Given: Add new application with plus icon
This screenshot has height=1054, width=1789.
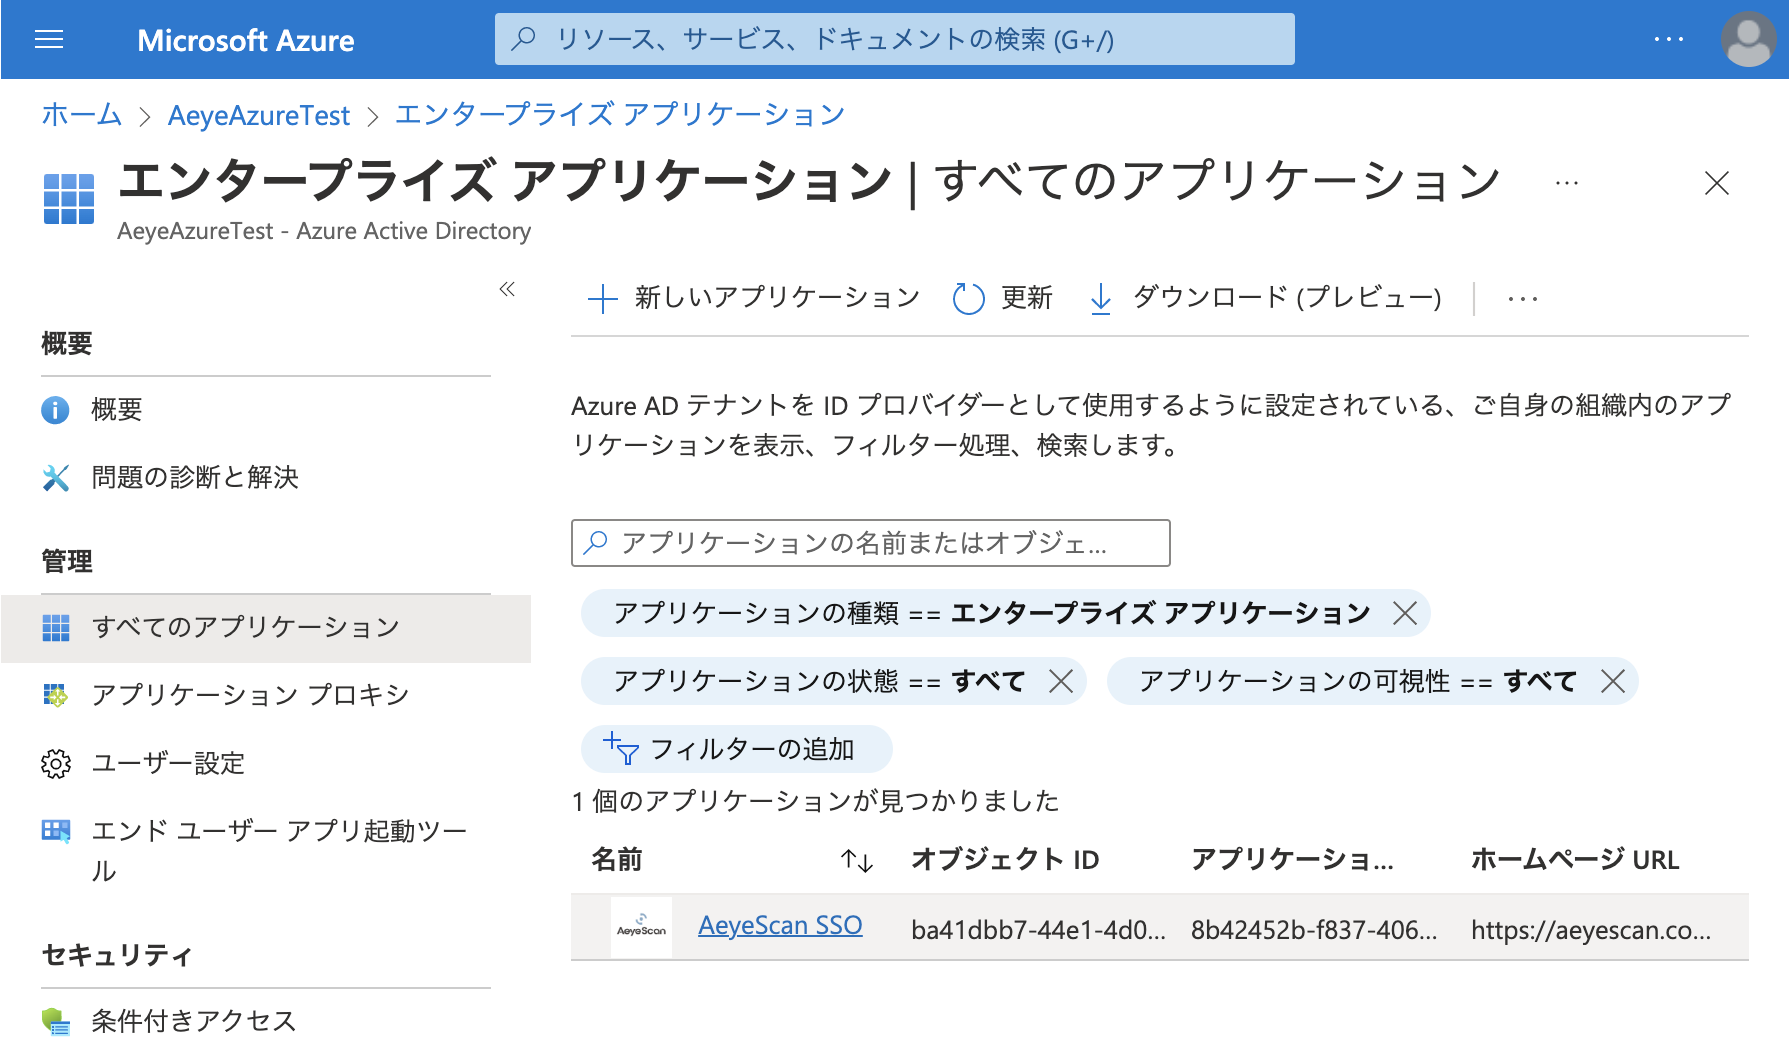Looking at the screenshot, I should (x=602, y=298).
